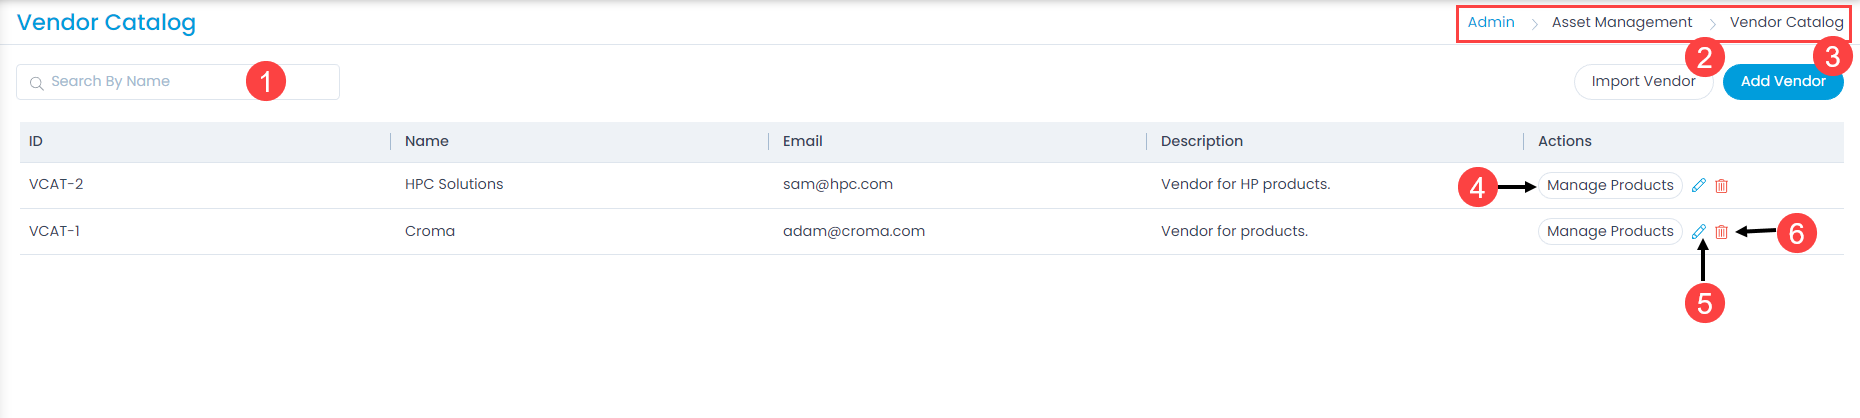Open Manage Products for Croma vendor
The image size is (1860, 418).
pyautogui.click(x=1609, y=232)
